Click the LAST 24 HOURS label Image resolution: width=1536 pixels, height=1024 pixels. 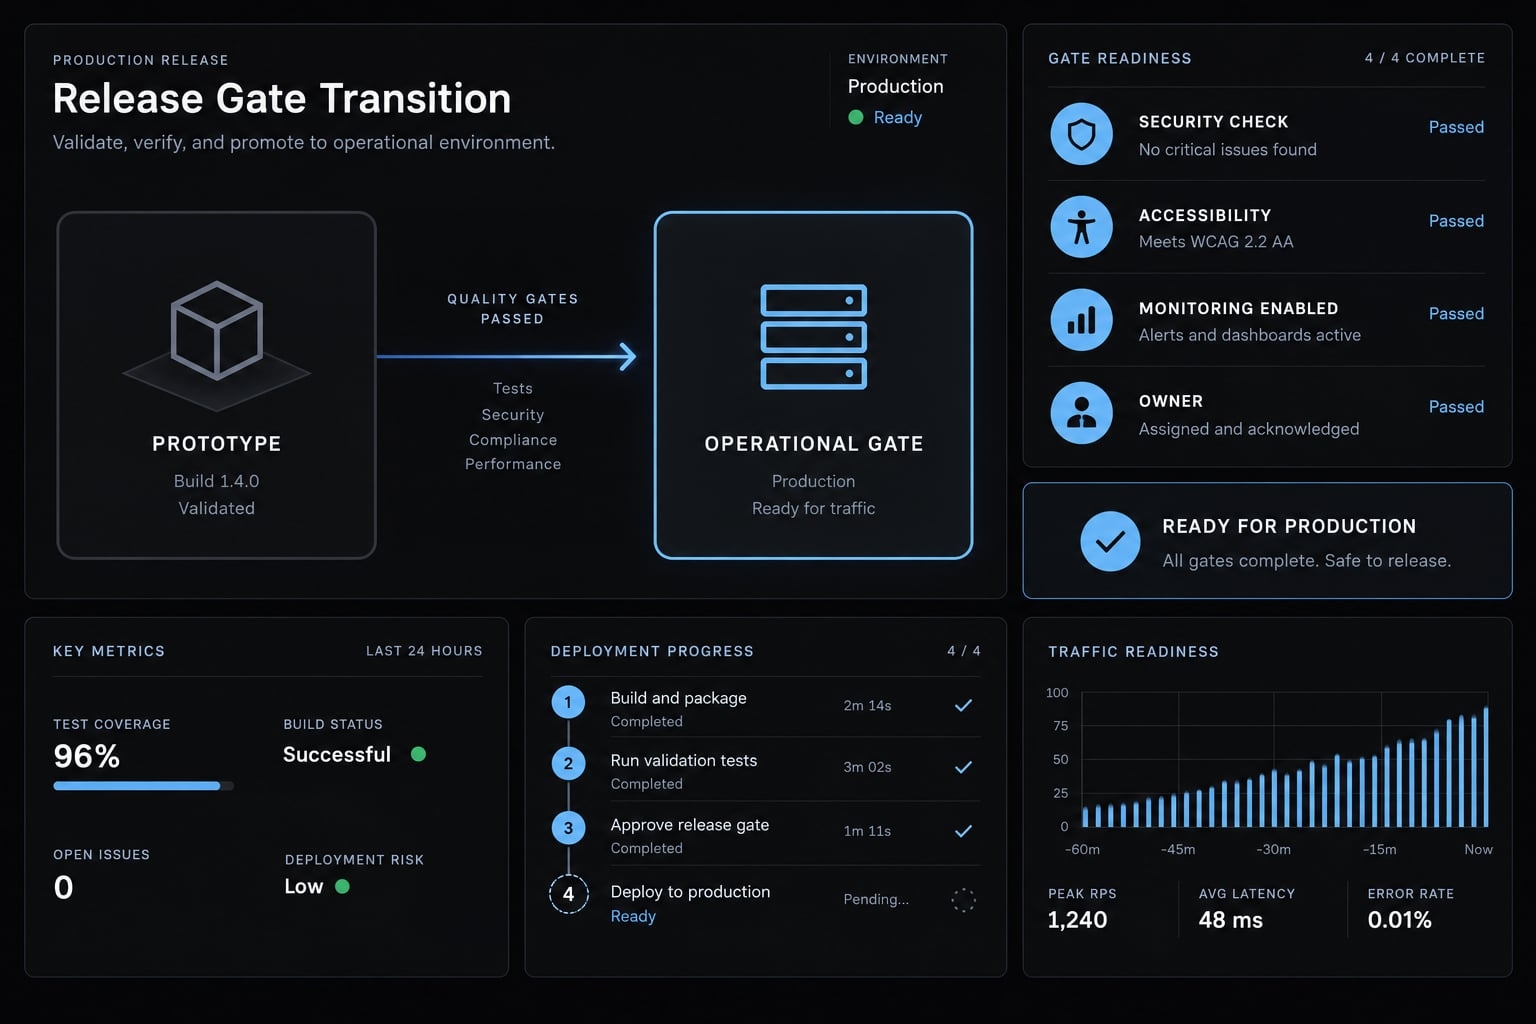[x=424, y=651]
